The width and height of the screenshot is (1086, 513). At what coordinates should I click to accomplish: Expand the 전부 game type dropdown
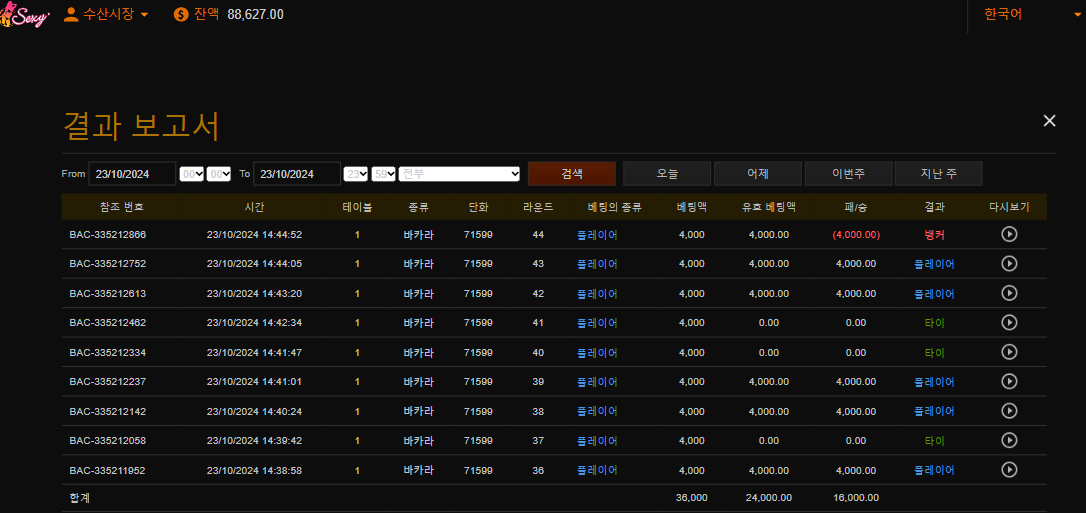459,174
